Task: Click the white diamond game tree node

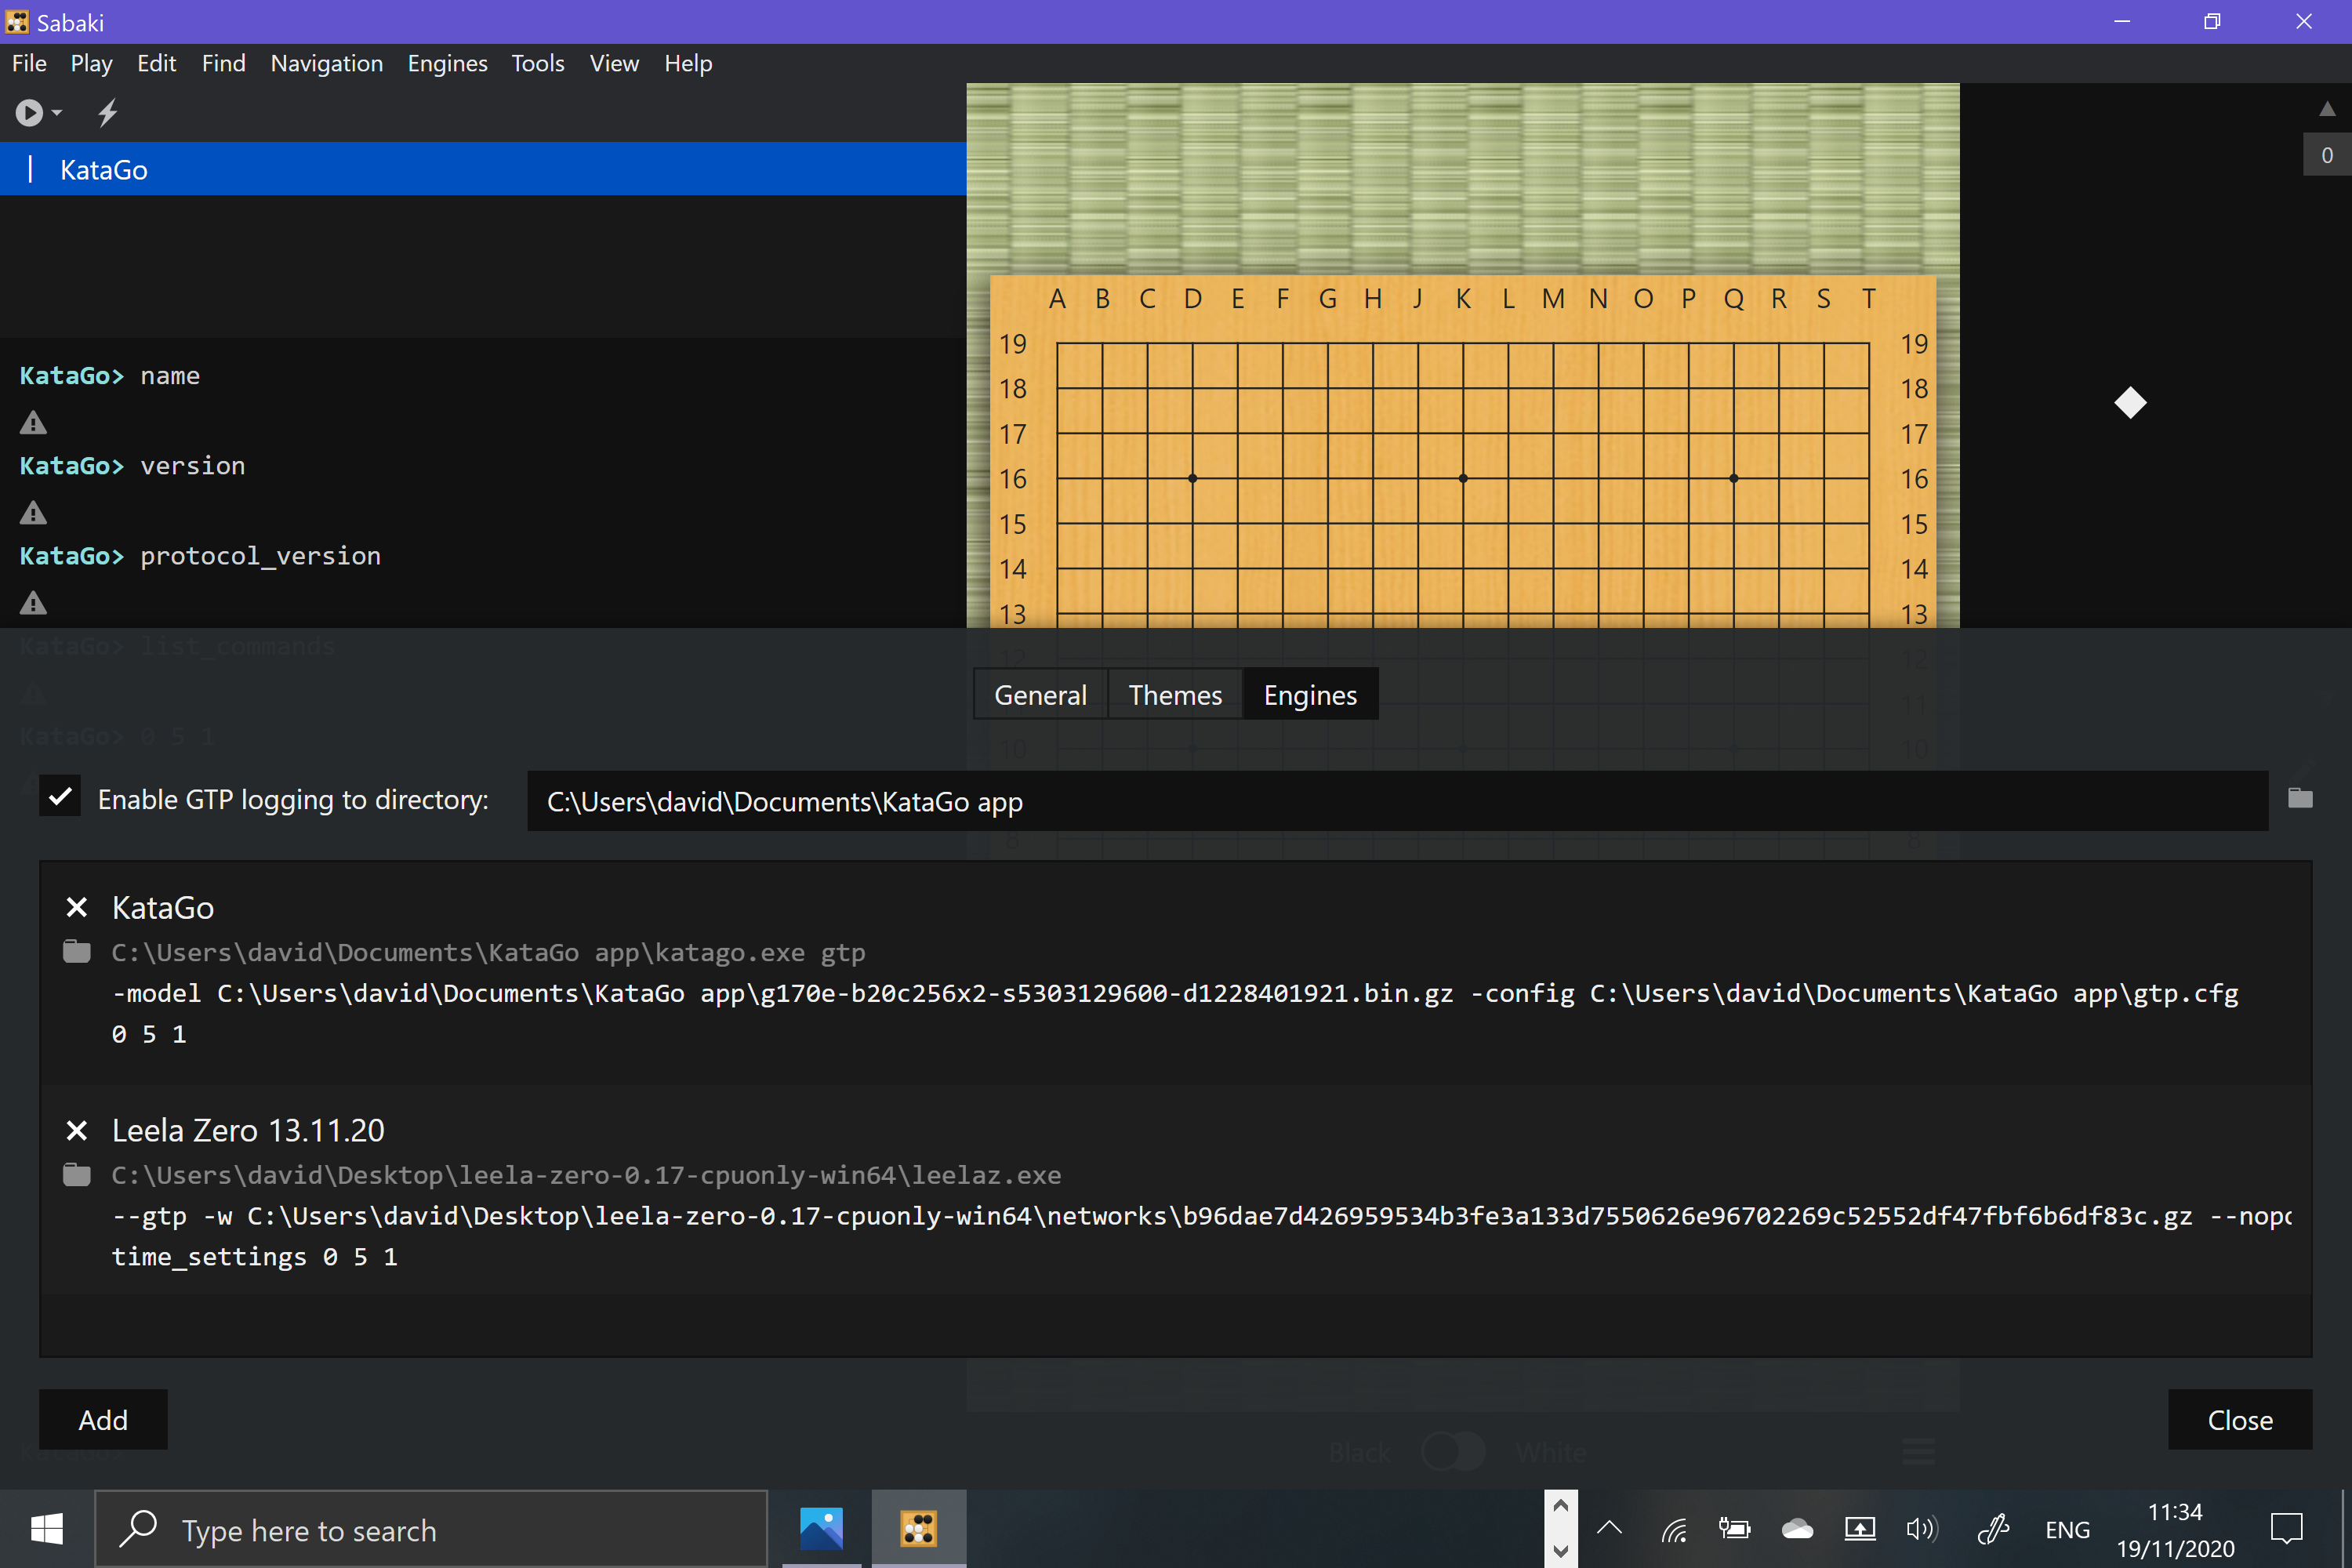Action: (2130, 403)
